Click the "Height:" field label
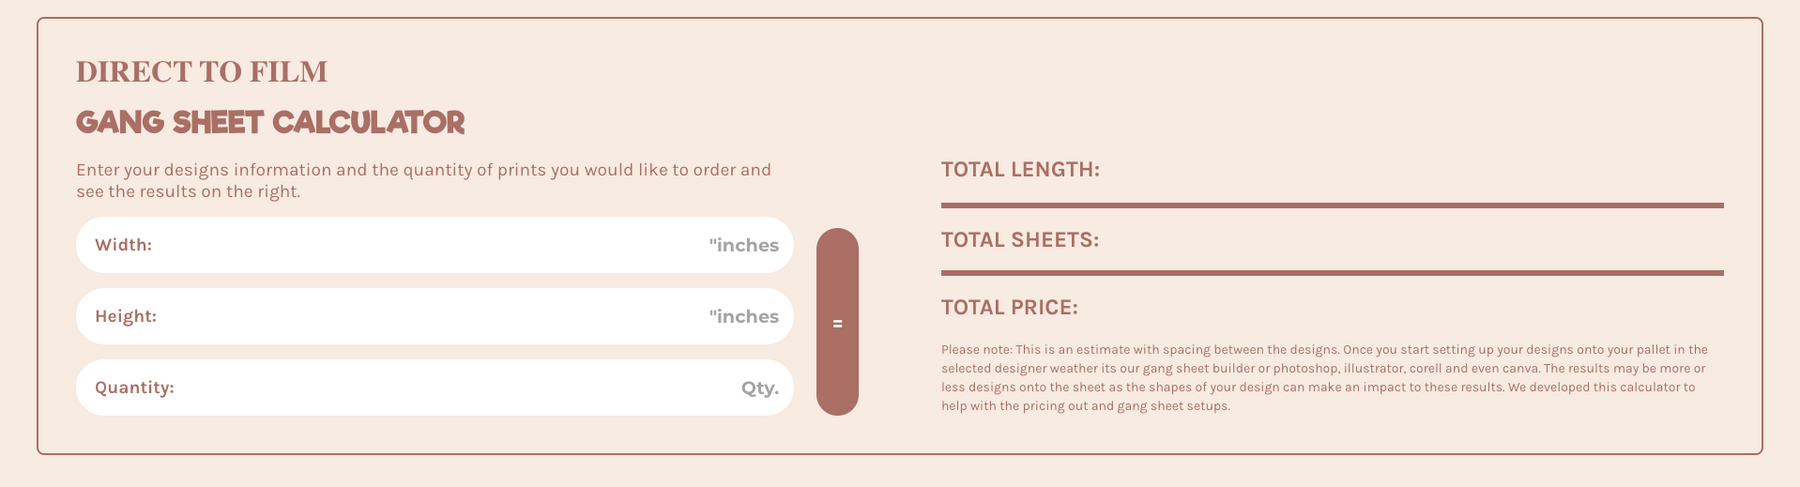Screen dimensions: 1800x487 pos(126,317)
